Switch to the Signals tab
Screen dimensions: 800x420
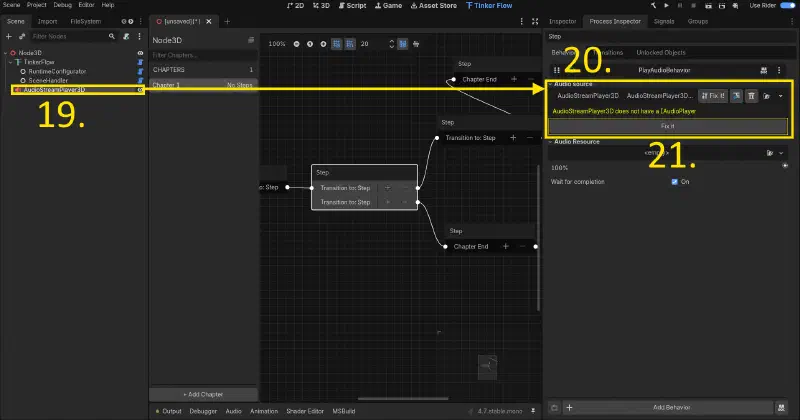click(664, 21)
